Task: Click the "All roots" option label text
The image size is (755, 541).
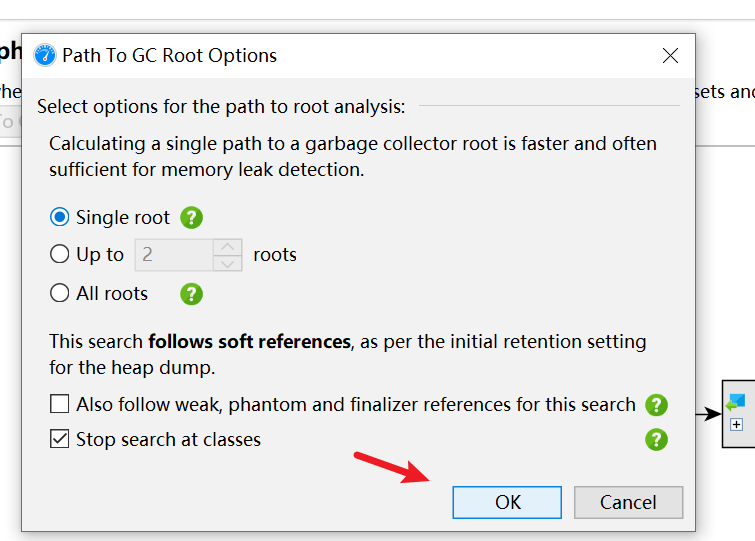Action: (x=112, y=294)
